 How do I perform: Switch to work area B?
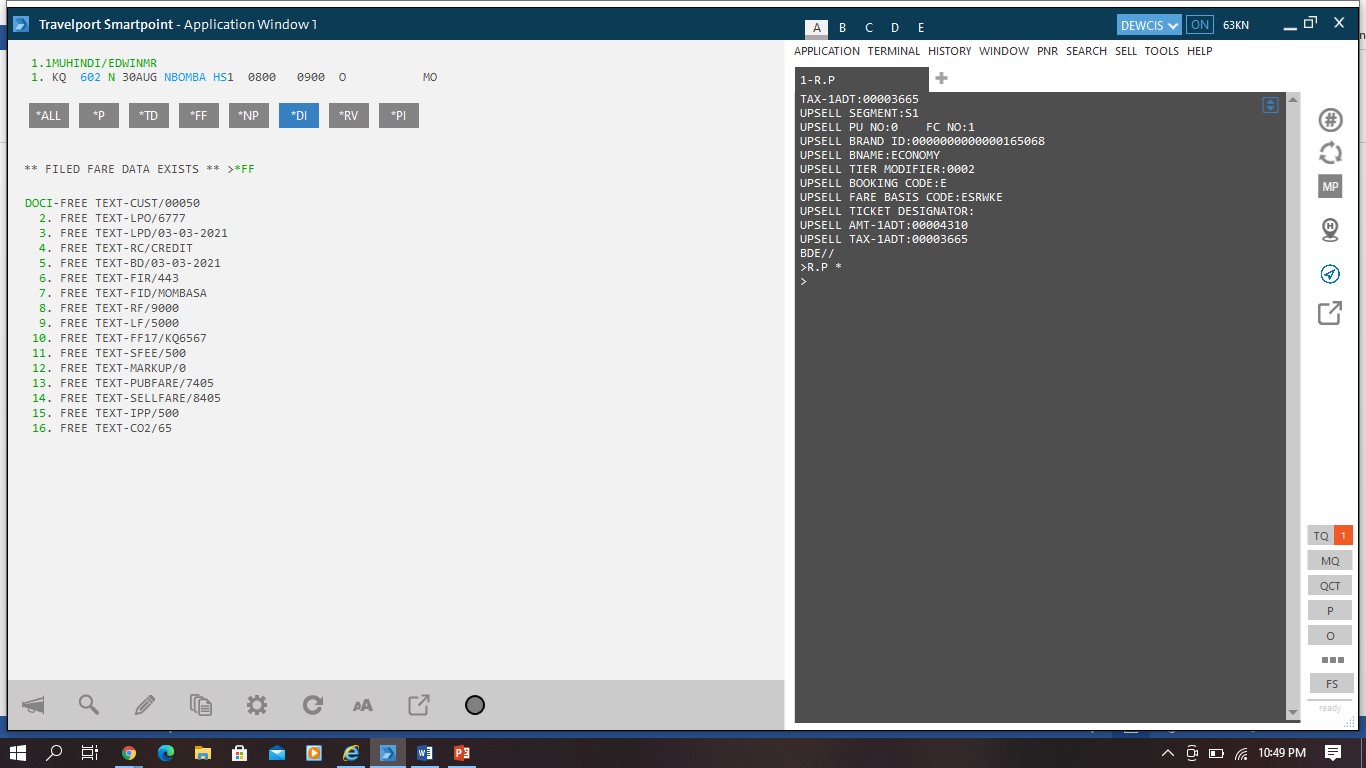[x=842, y=28]
